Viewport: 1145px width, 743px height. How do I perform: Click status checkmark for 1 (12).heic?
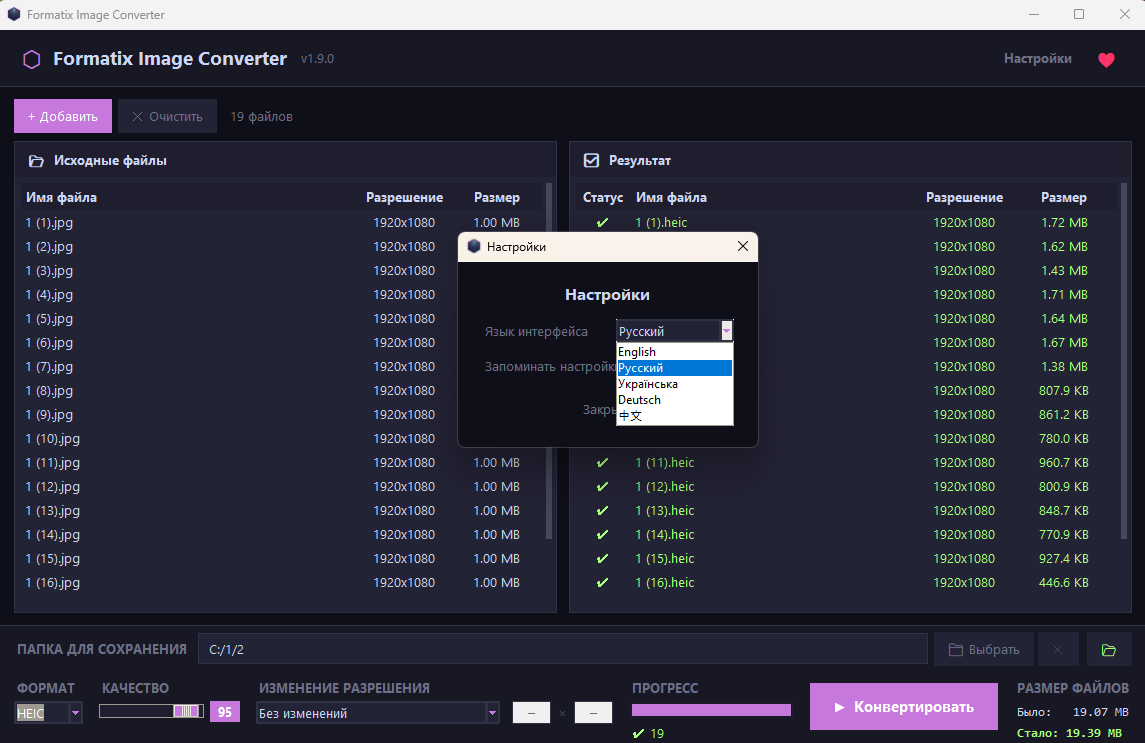[x=602, y=487]
